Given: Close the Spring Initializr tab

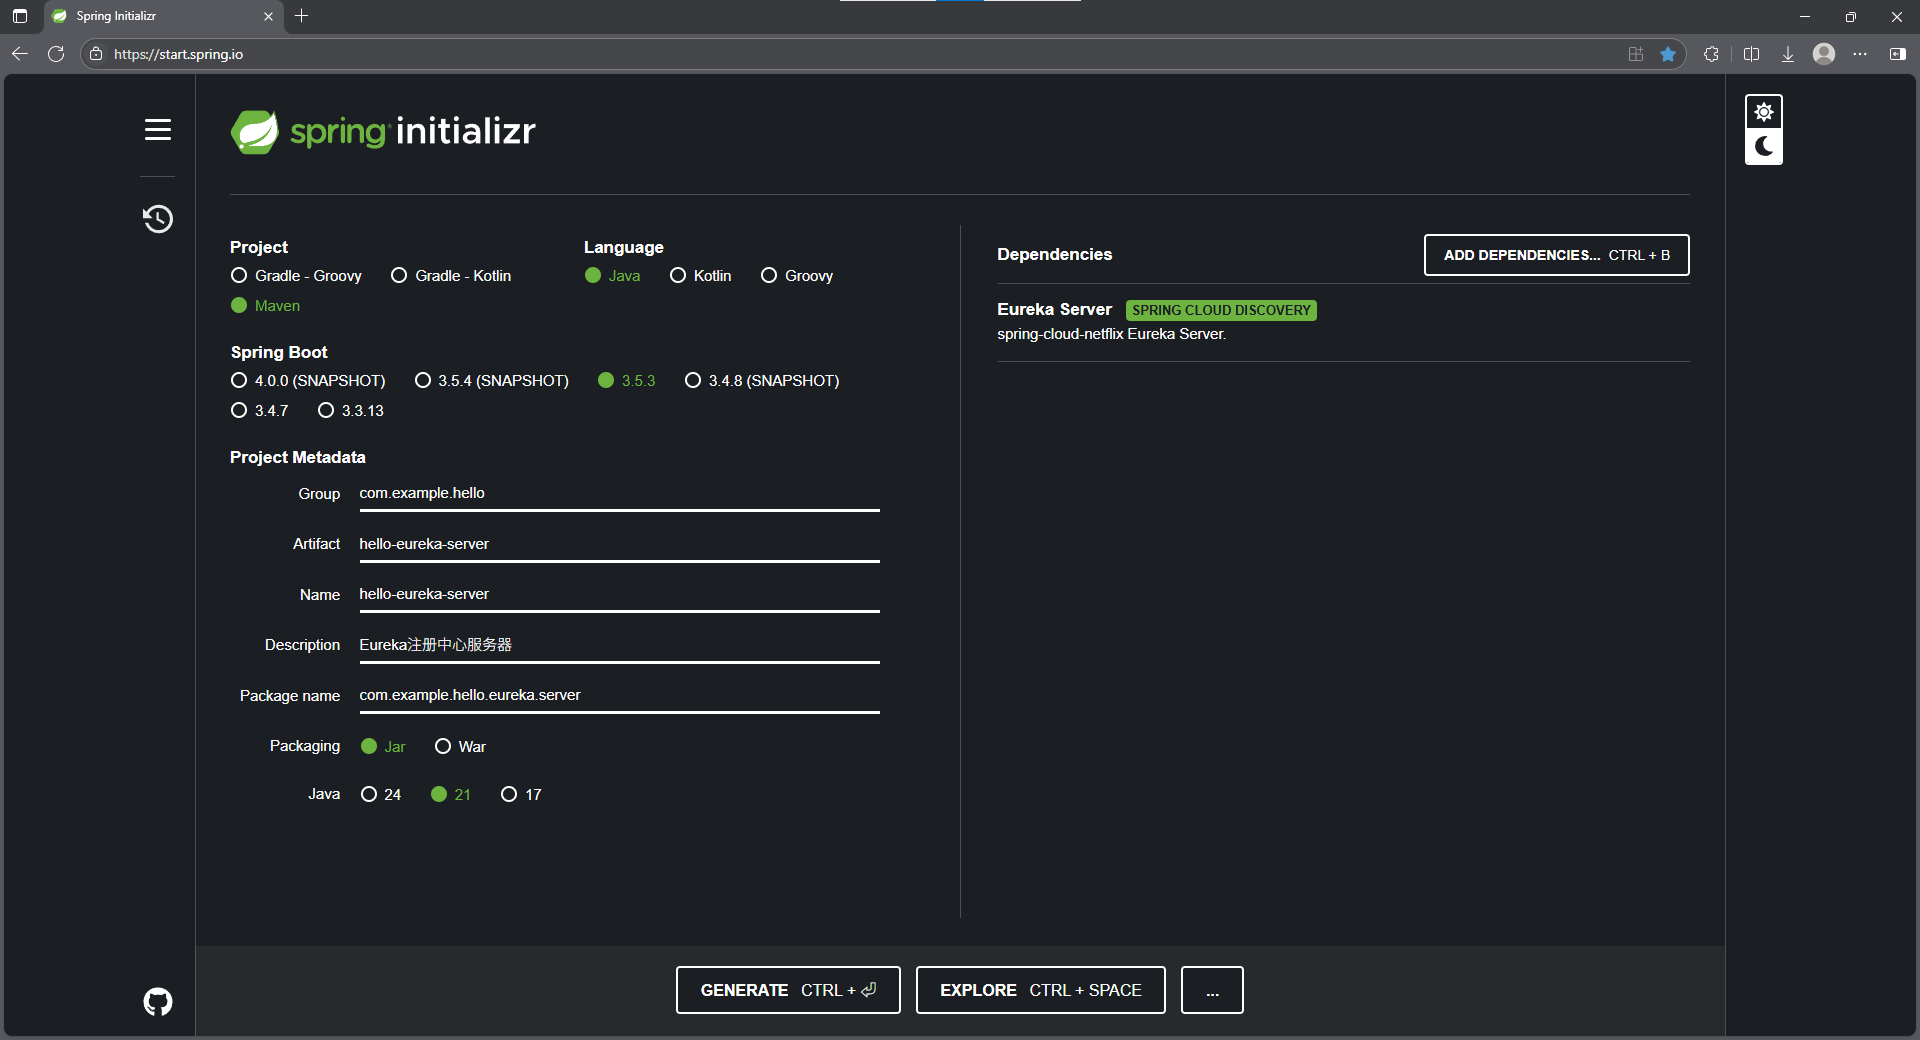Looking at the screenshot, I should [268, 16].
